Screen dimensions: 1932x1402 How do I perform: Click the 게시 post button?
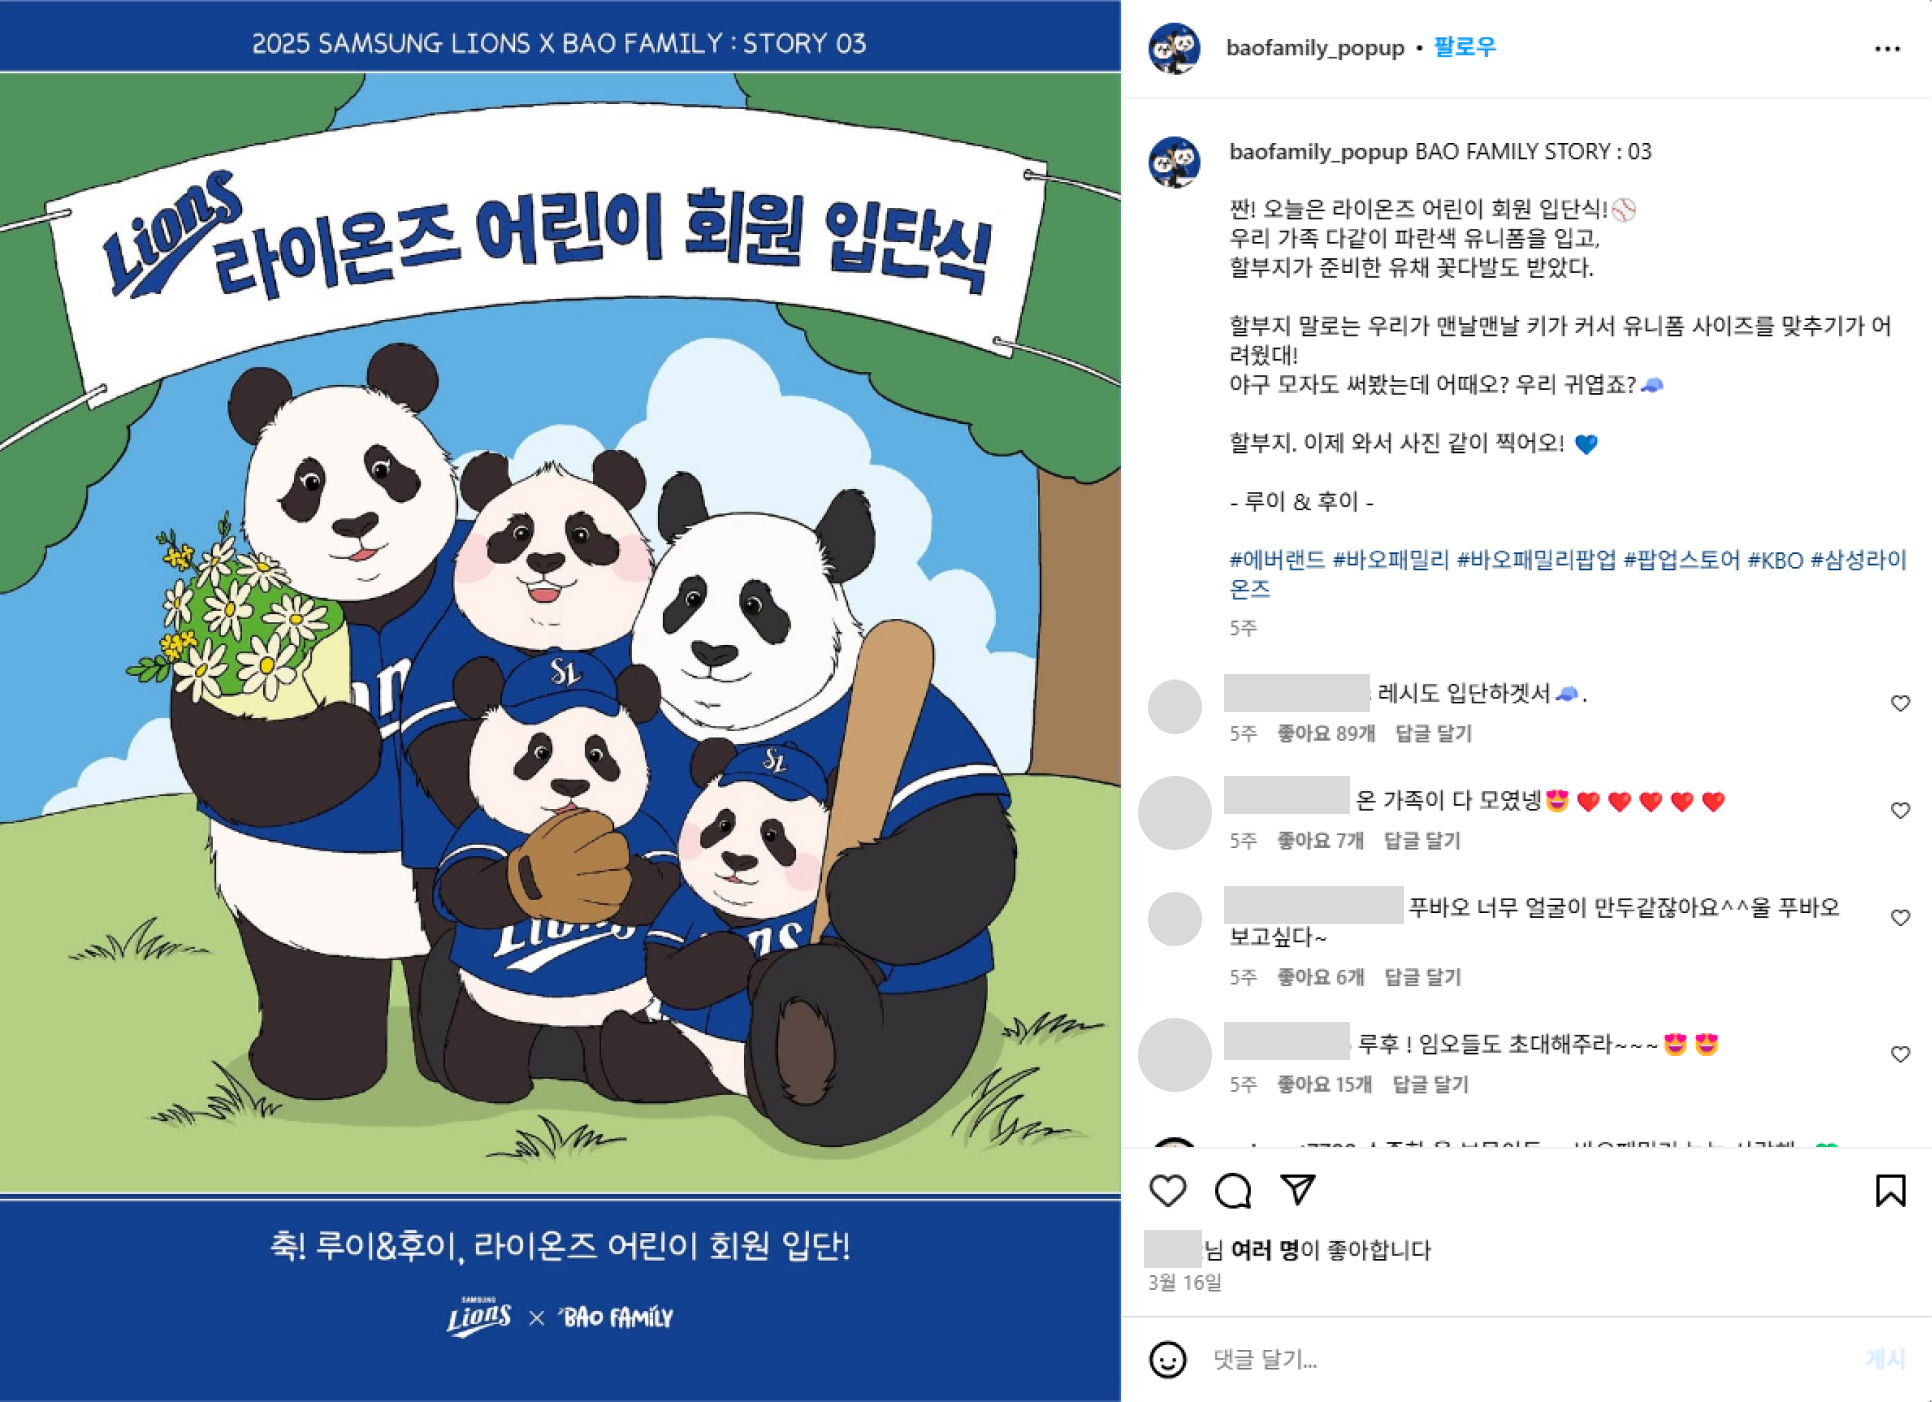pyautogui.click(x=1885, y=1359)
